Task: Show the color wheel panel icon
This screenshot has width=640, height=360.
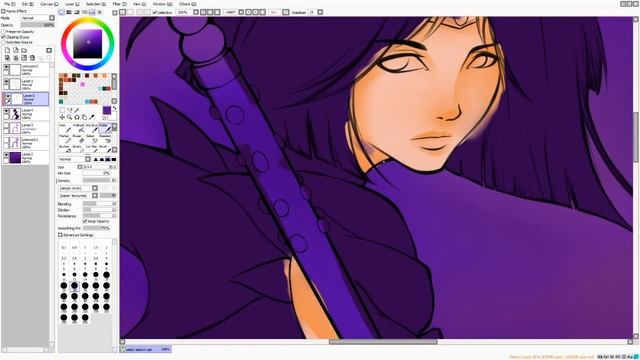Action: [x=61, y=12]
